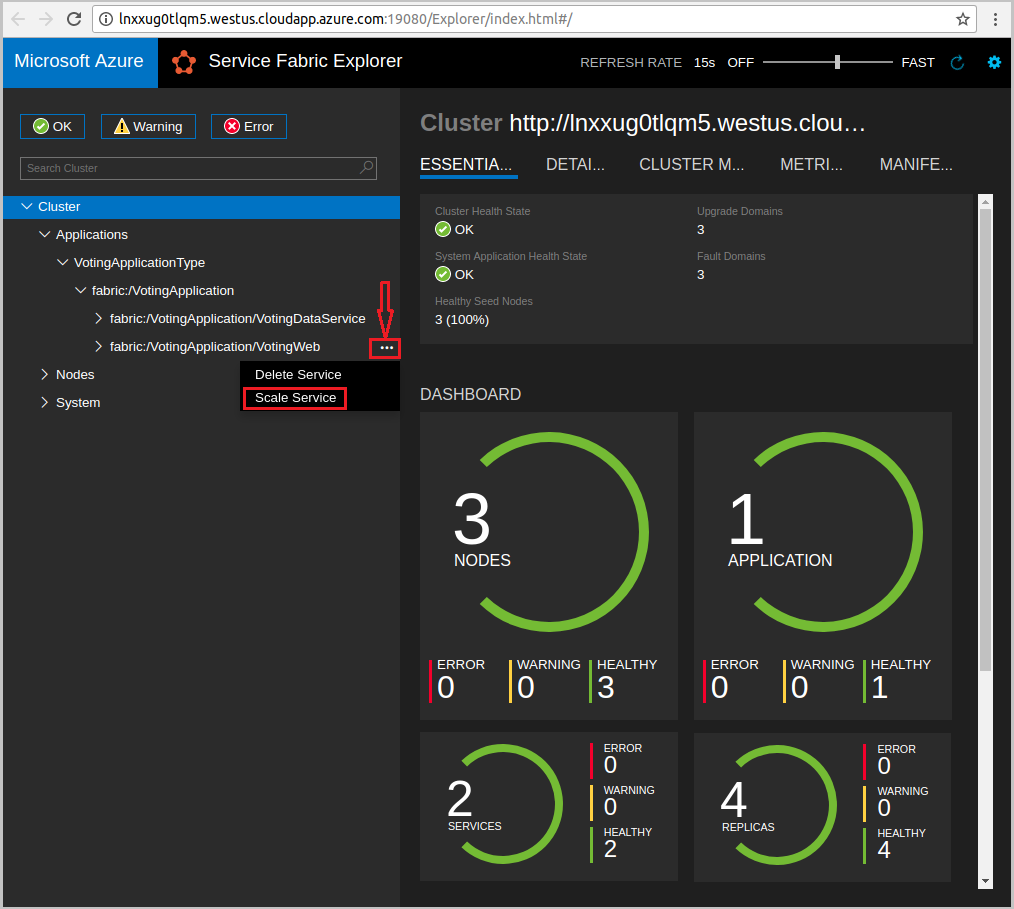Click the Microsoft Azure brand link
1014x909 pixels.
click(79, 62)
